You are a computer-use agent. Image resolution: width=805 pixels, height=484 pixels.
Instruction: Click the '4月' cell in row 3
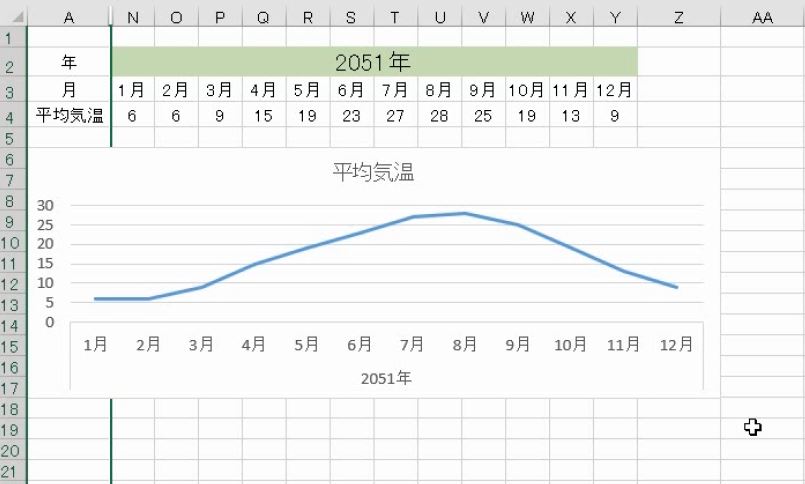coord(264,90)
